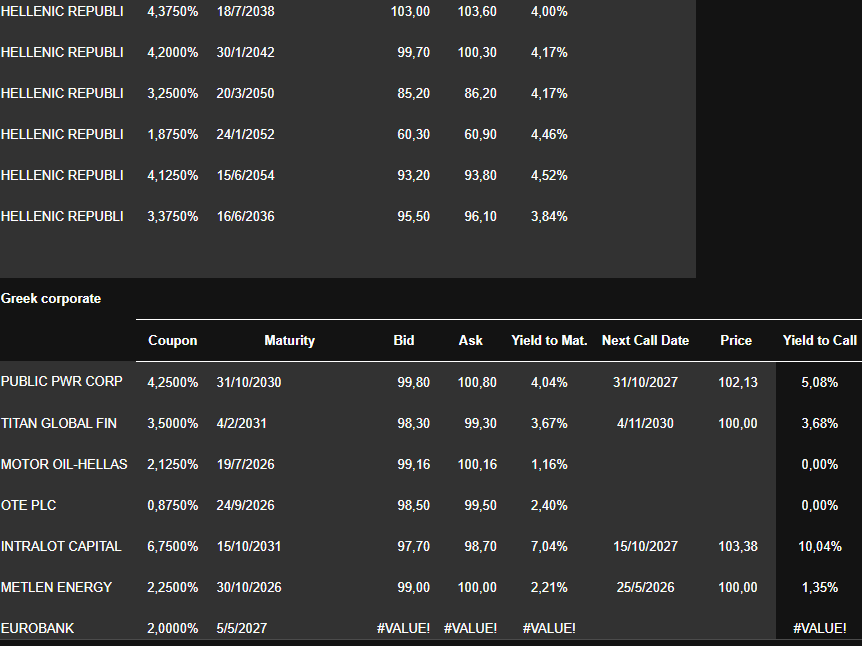Select the PUBLIC PWR CORP row name

62,382
